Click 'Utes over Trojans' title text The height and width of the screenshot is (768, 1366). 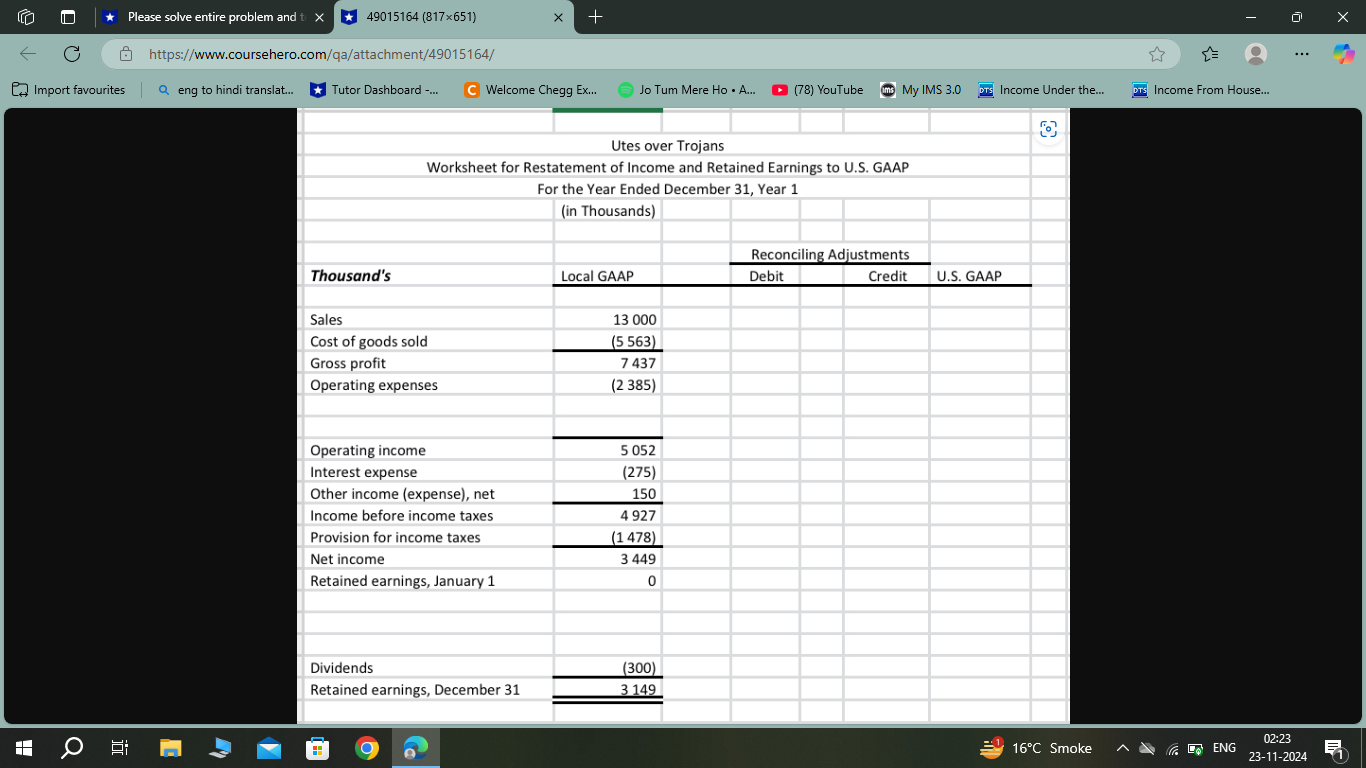click(667, 146)
